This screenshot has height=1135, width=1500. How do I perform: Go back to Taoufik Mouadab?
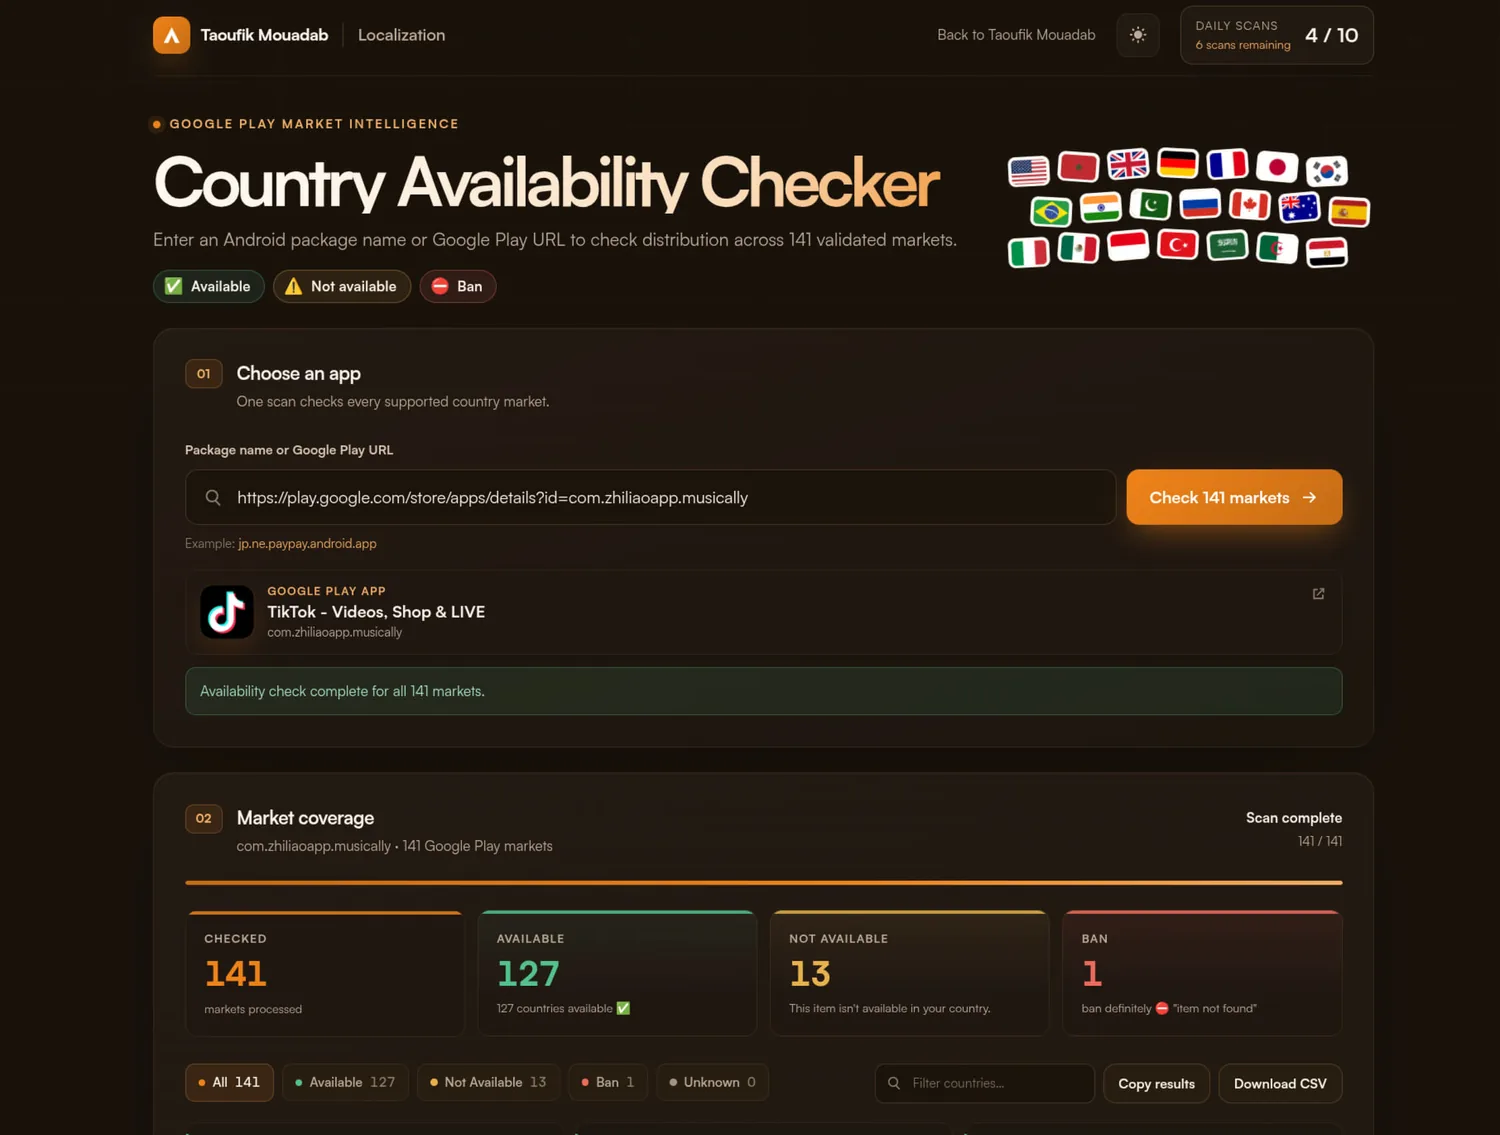1016,35
